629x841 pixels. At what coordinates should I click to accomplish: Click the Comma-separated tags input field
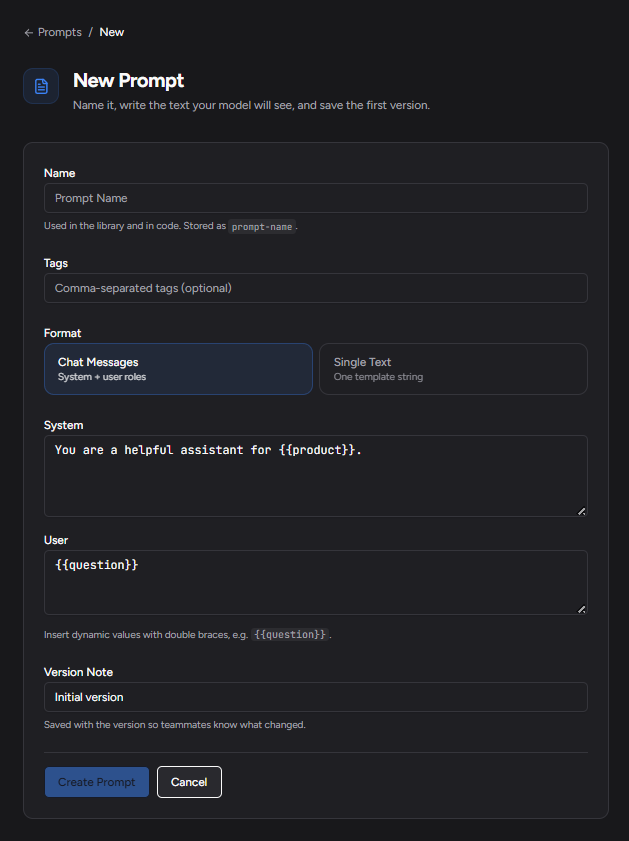(316, 288)
